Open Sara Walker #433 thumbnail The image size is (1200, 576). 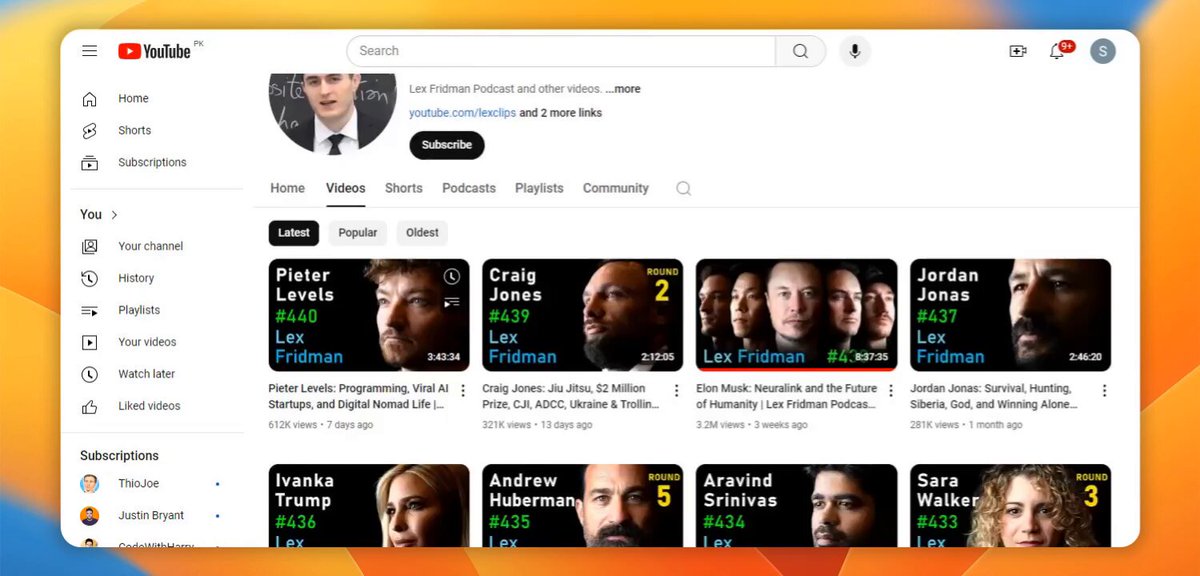(x=1011, y=505)
